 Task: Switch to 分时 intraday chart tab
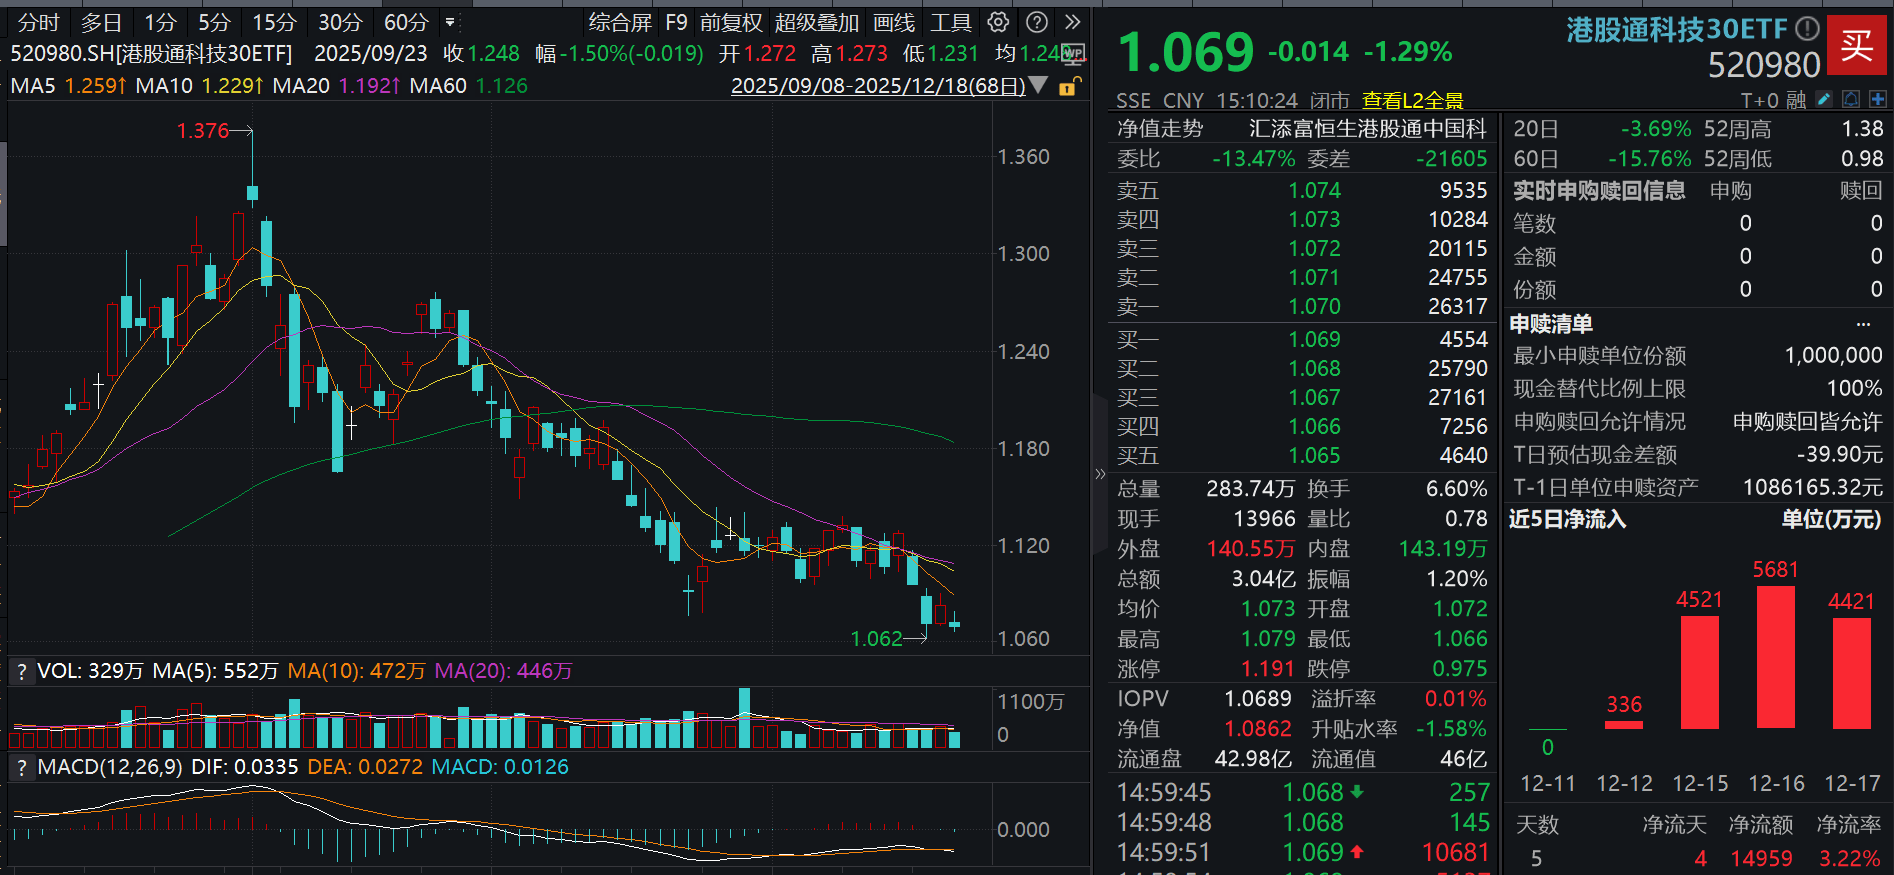point(39,22)
